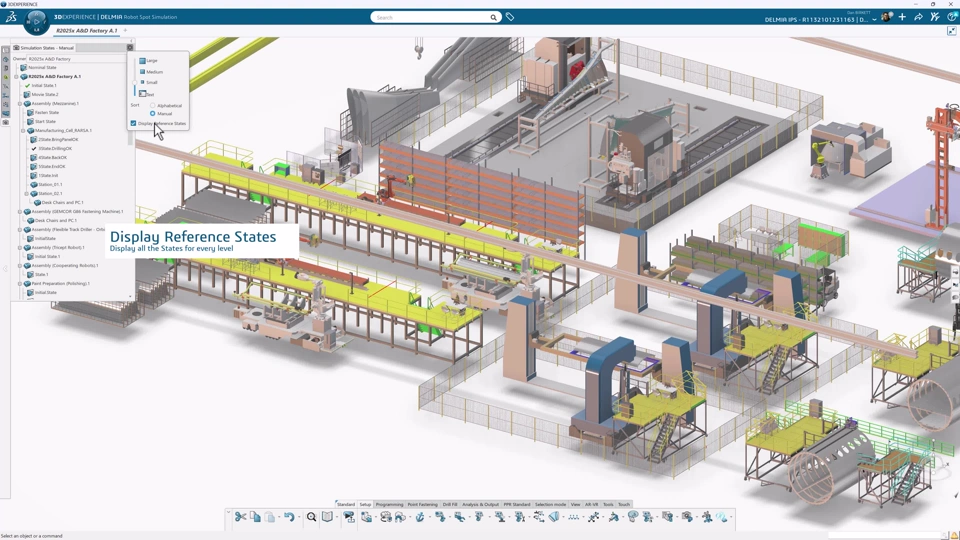Collapse Manufacturing_Cell_RARSA.1 node

coord(23,130)
